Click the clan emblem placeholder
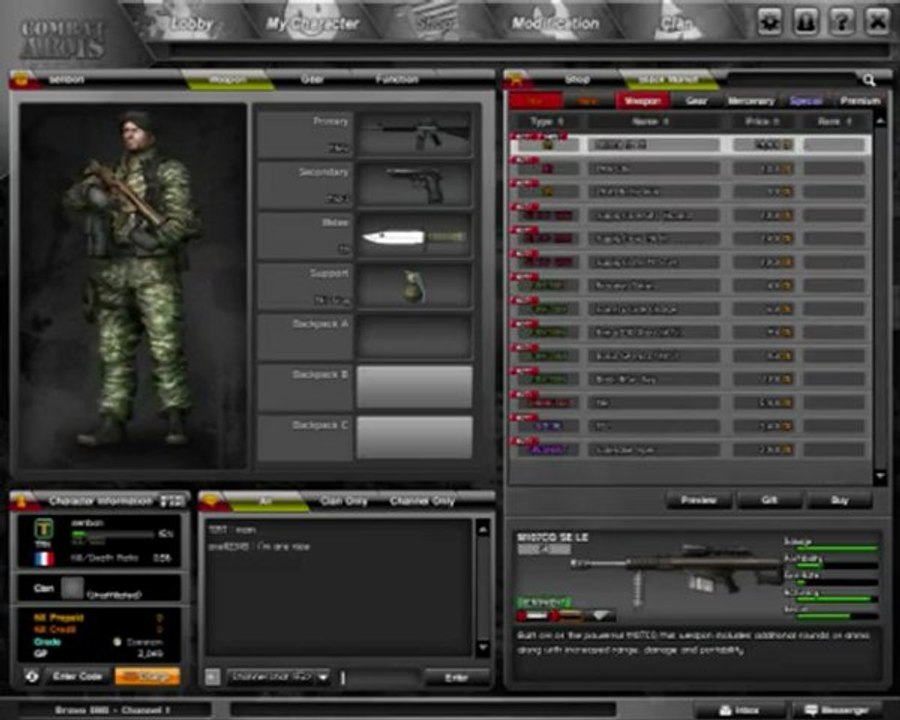900x720 pixels. (x=72, y=589)
